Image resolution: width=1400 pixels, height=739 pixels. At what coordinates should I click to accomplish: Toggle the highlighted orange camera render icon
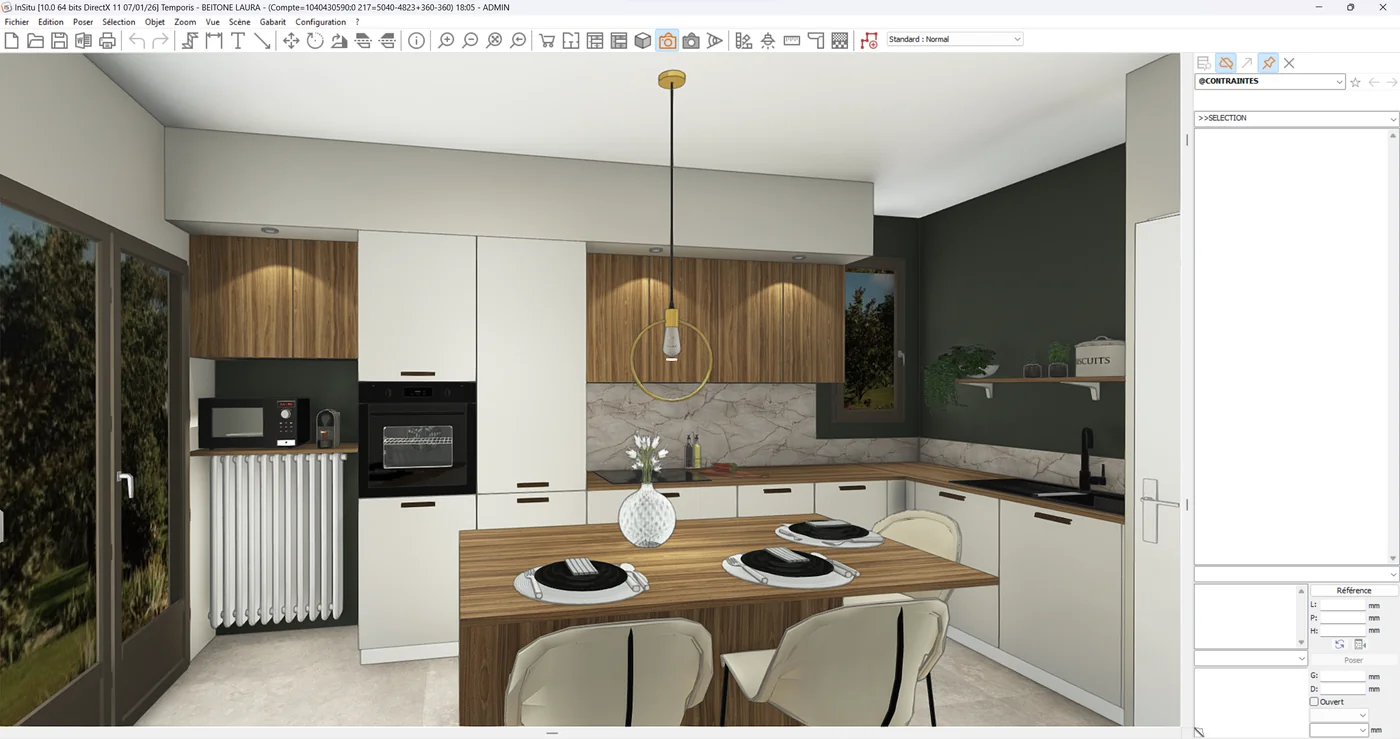point(667,40)
